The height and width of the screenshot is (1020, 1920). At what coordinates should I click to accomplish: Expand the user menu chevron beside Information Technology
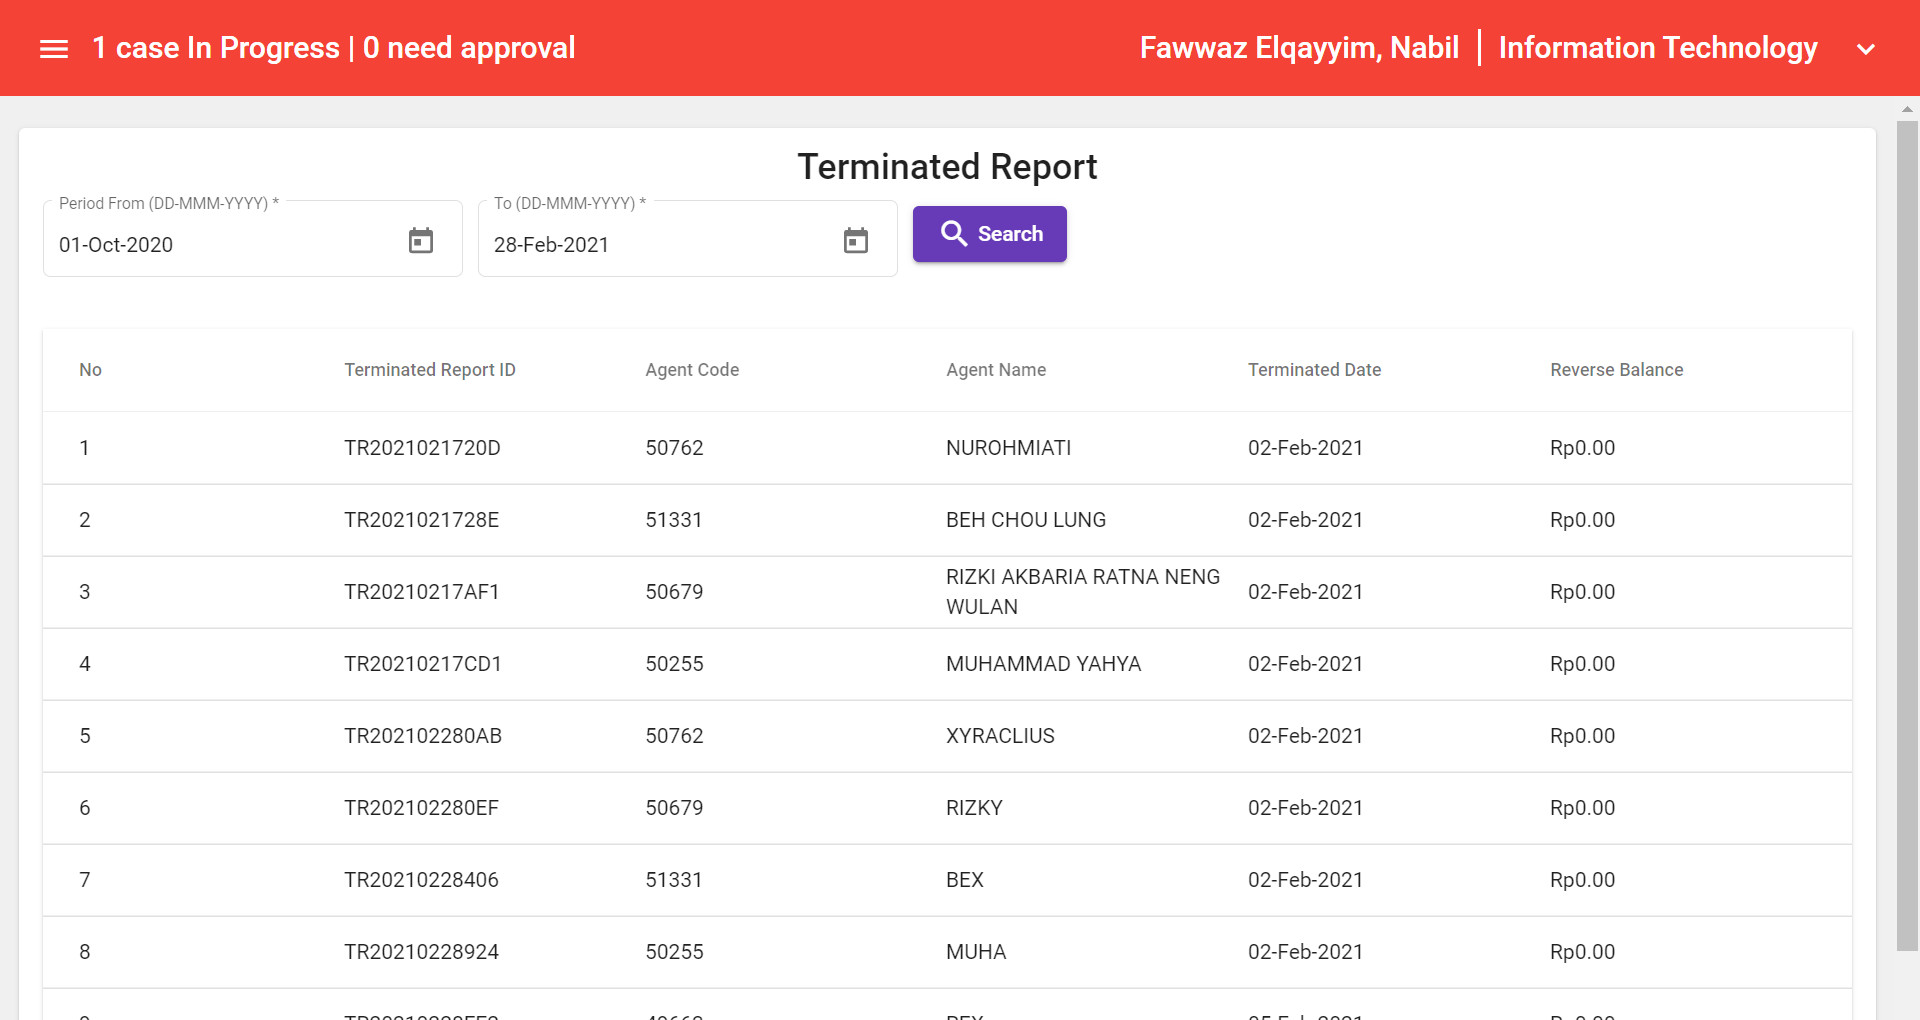[1866, 48]
